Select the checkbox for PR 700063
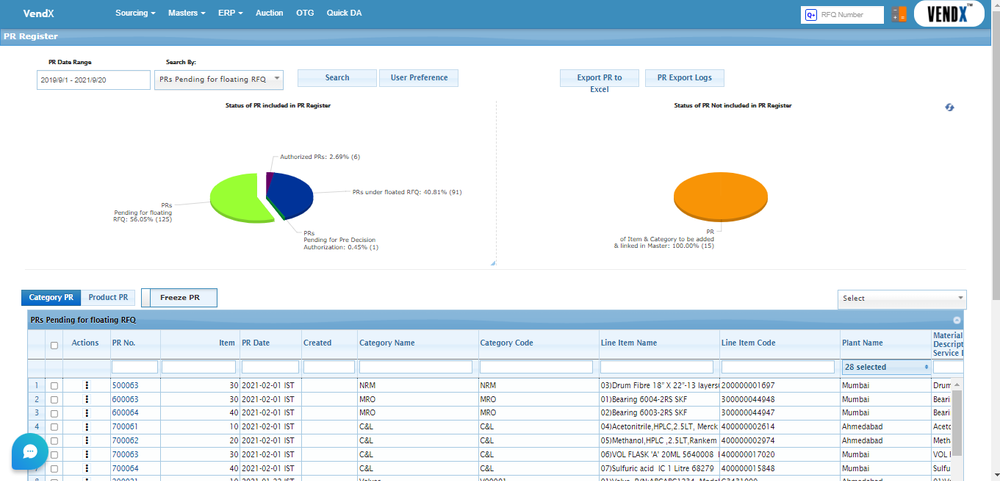The height and width of the screenshot is (481, 1000). click(54, 455)
